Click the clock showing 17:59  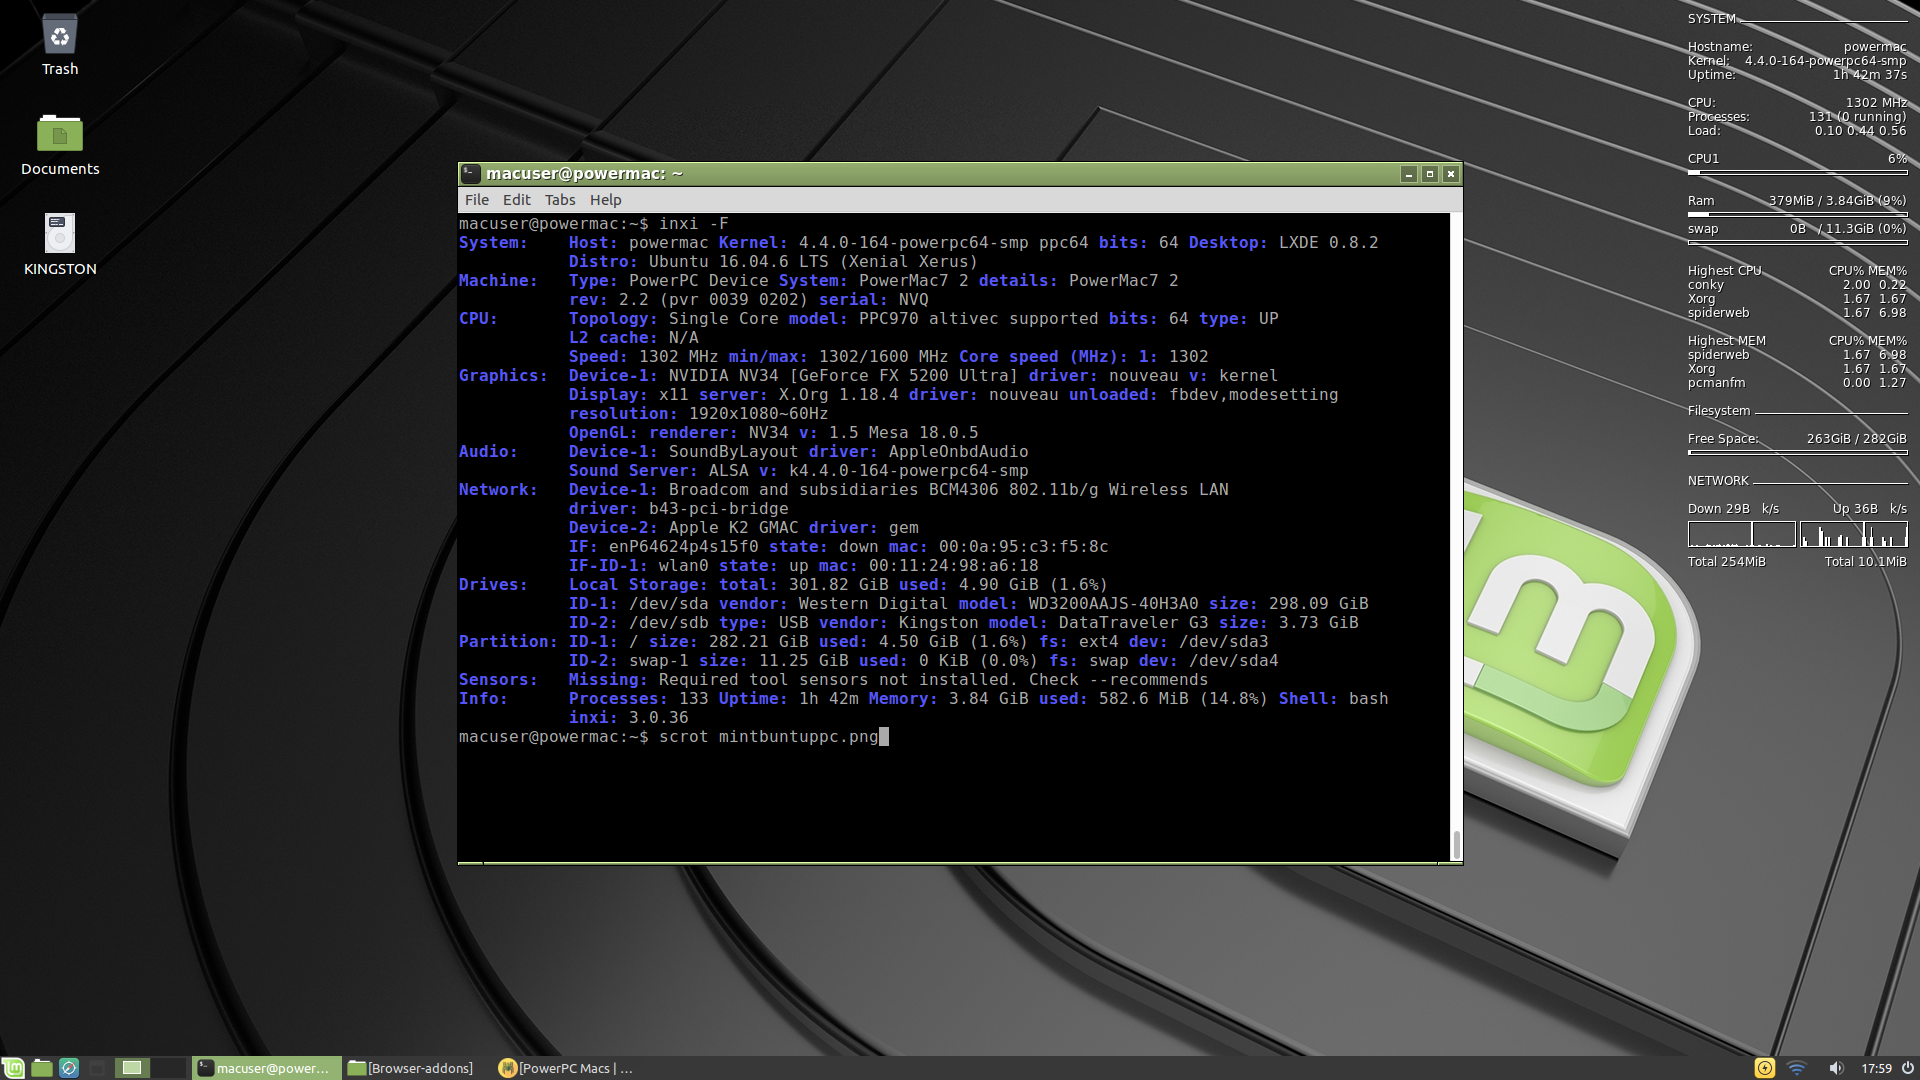pos(1876,1068)
